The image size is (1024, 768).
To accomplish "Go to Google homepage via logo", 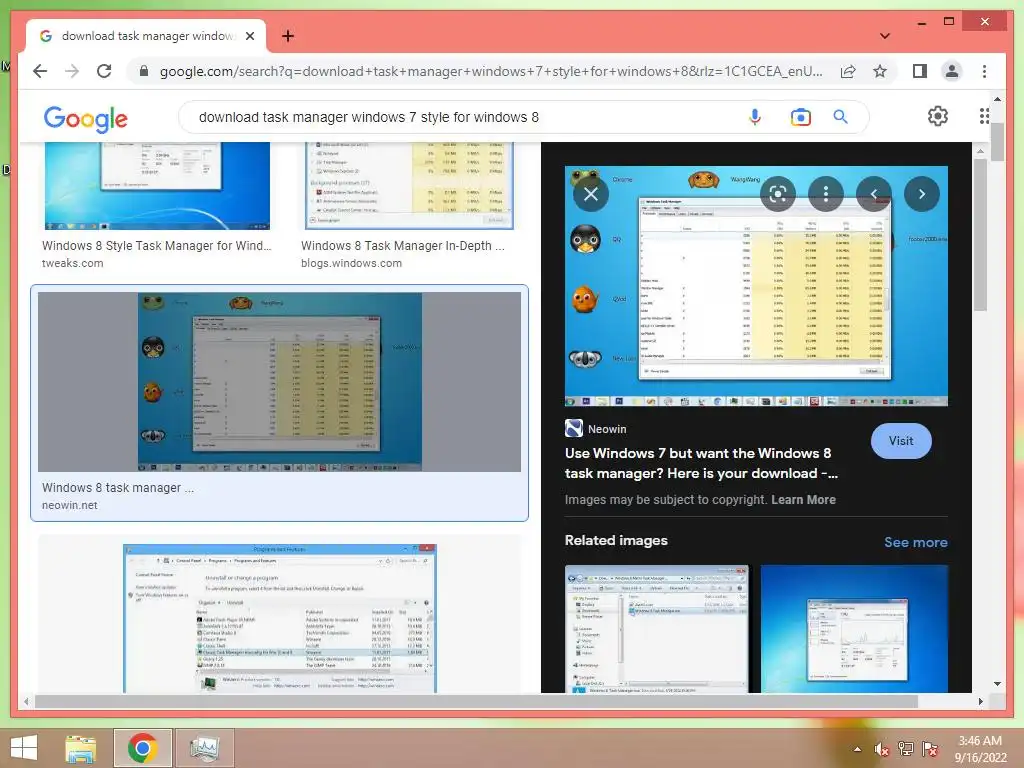I will [86, 119].
